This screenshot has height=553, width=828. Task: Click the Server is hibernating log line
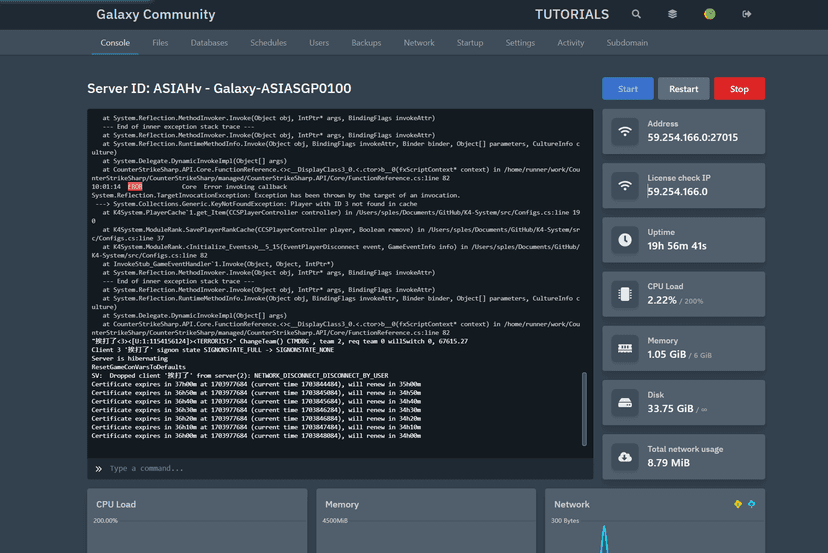tap(129, 358)
